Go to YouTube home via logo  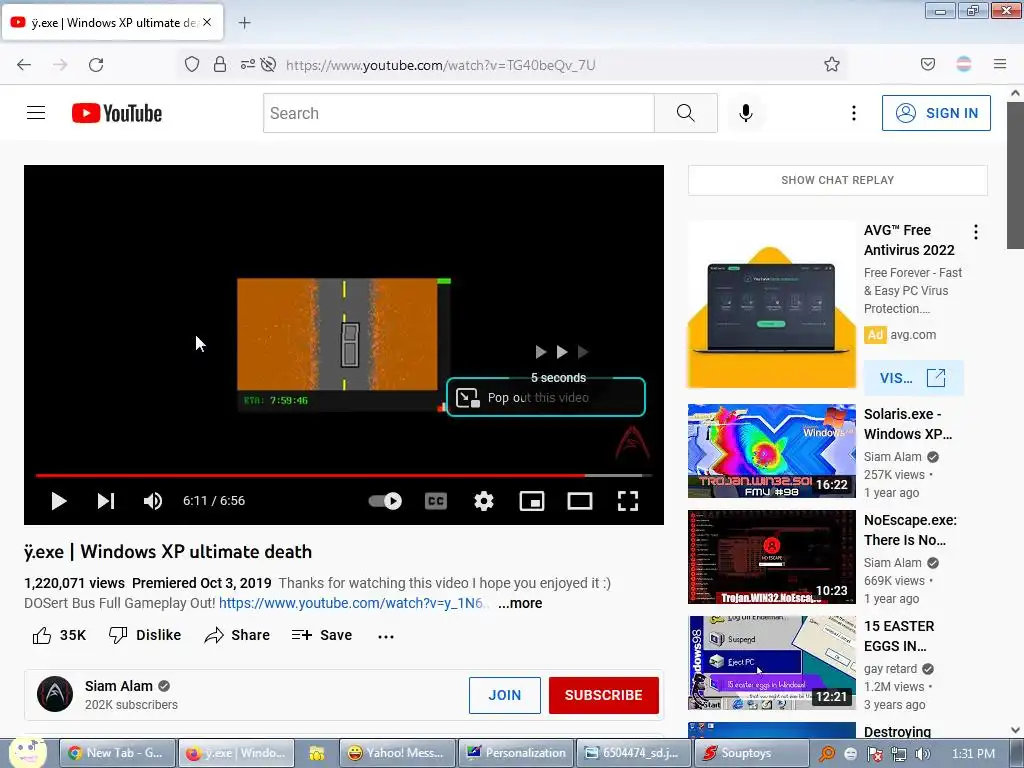click(x=117, y=113)
